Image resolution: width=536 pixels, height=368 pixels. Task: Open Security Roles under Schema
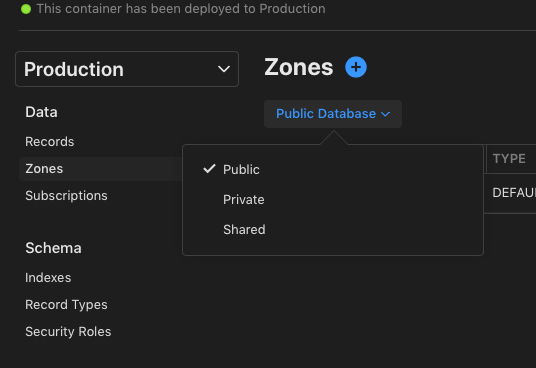(x=68, y=332)
